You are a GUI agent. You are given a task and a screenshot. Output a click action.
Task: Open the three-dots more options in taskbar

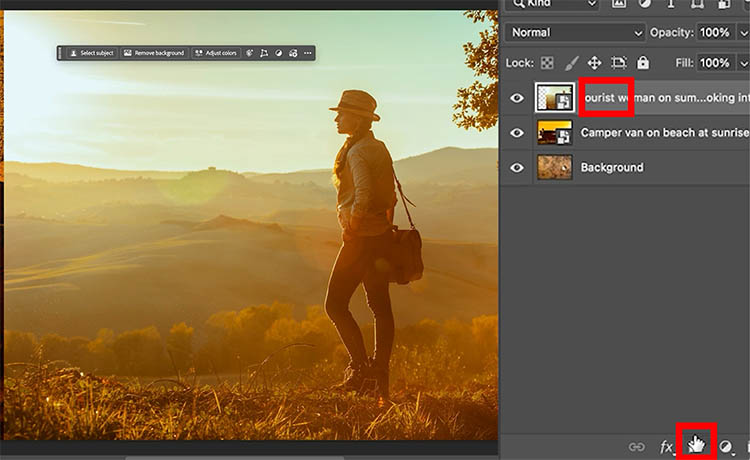click(307, 52)
